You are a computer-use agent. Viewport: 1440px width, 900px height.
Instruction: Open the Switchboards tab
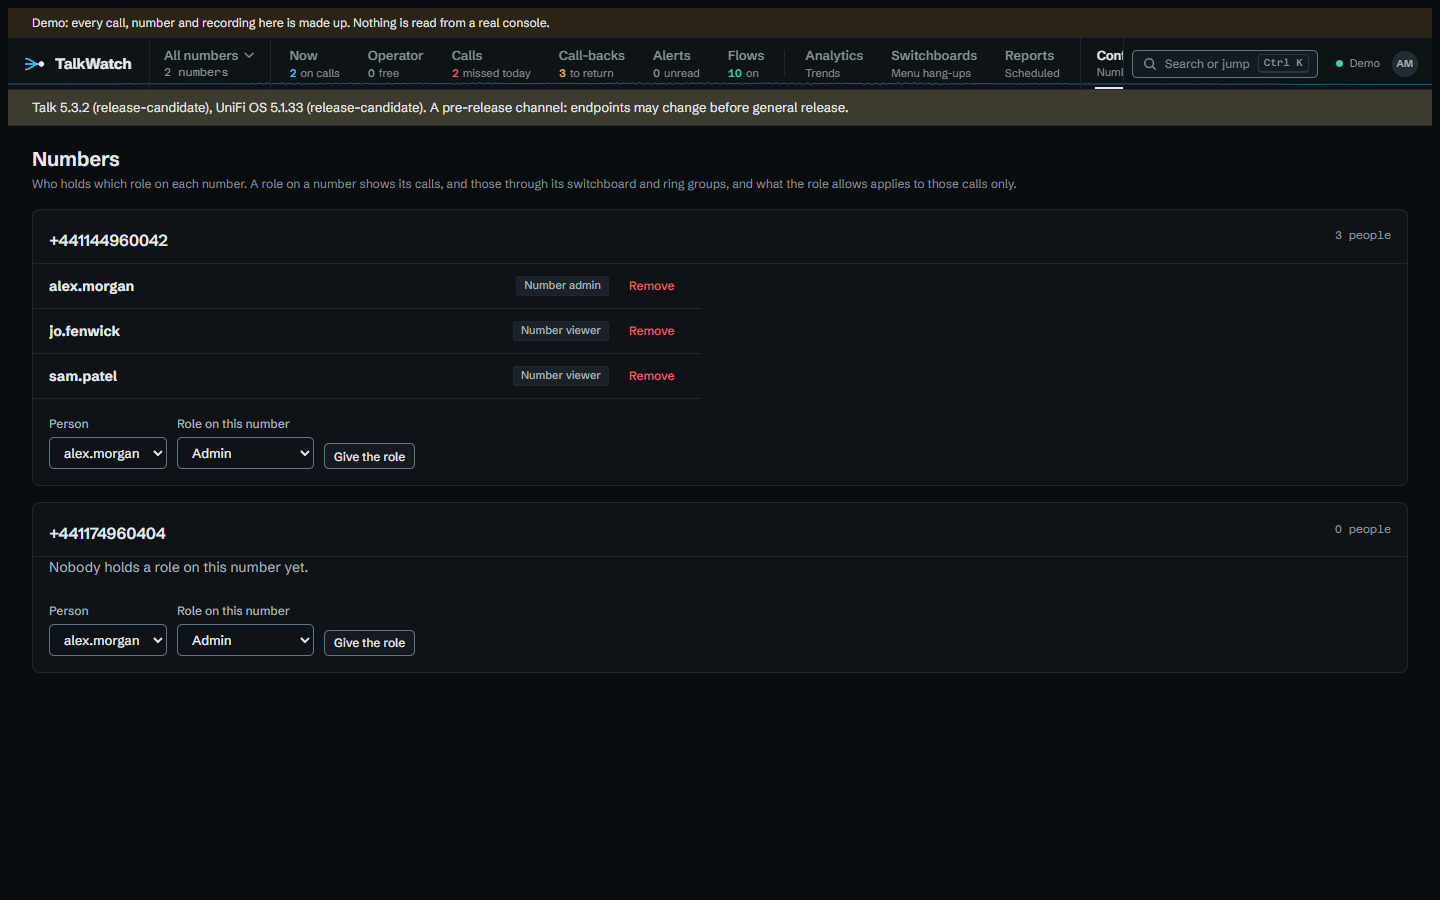click(x=934, y=63)
